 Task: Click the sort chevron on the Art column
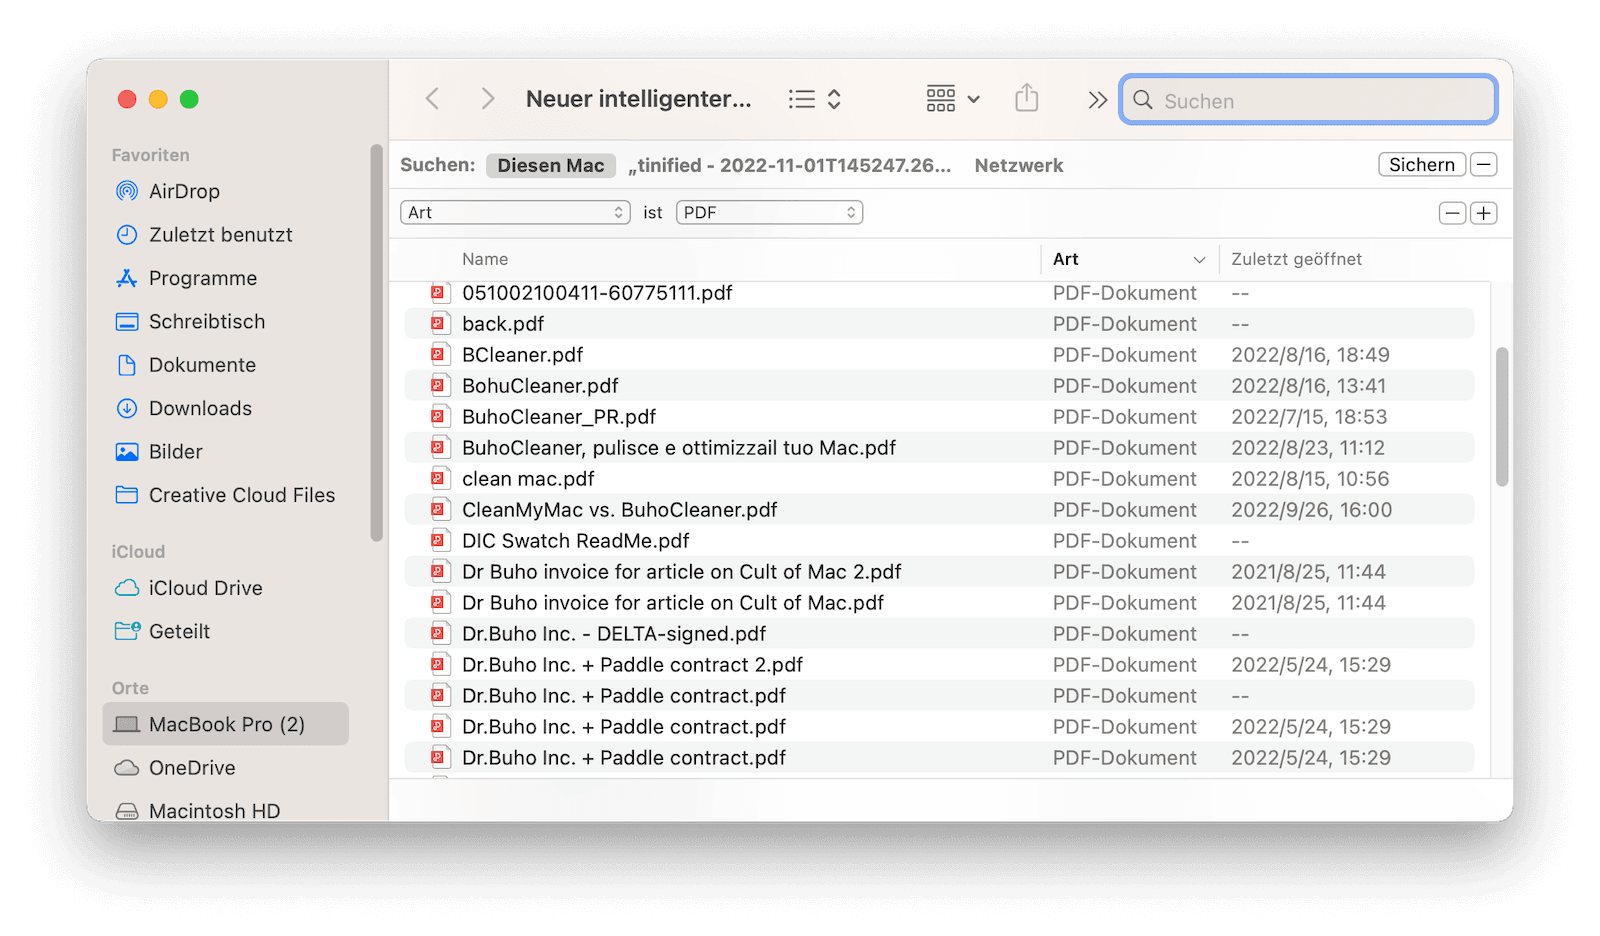(1199, 259)
